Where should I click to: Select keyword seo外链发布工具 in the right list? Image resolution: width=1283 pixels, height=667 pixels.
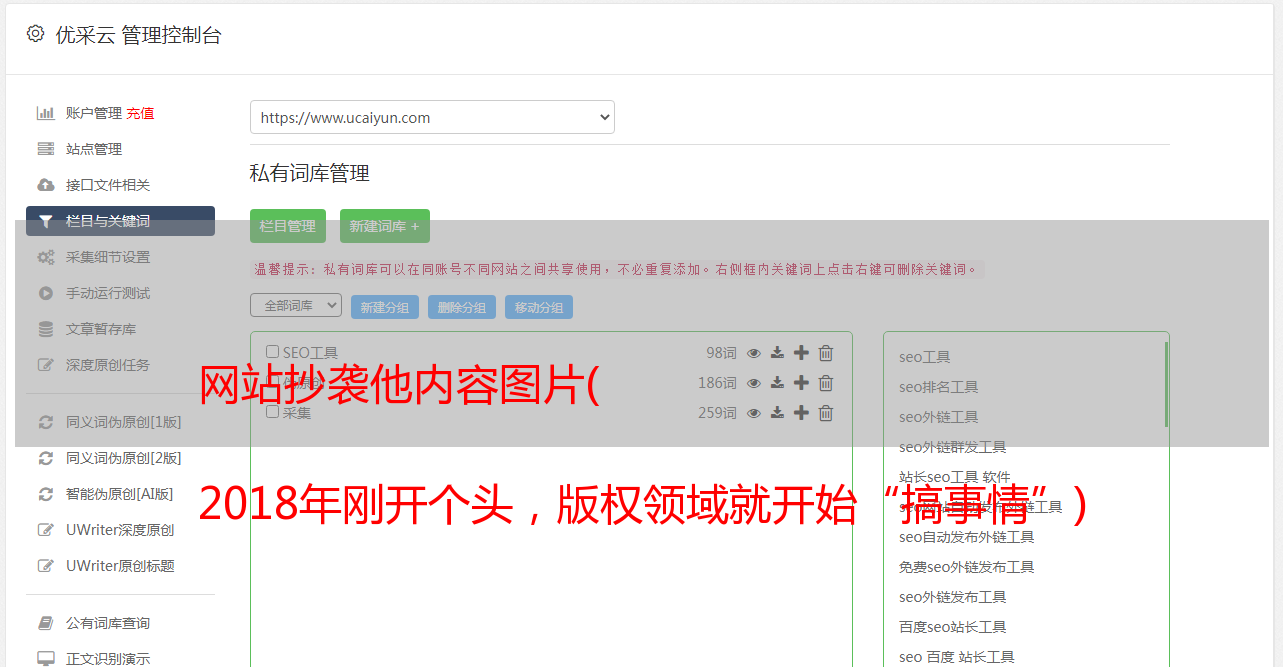(x=953, y=597)
